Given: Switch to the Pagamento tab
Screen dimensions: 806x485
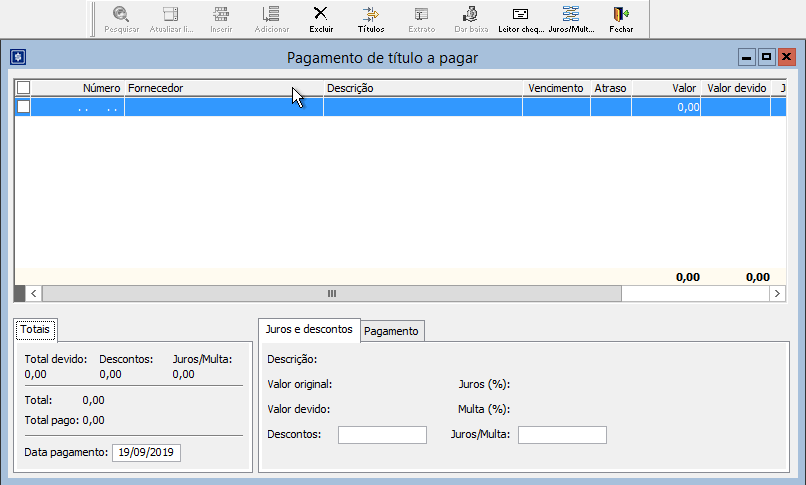Looking at the screenshot, I should point(392,331).
